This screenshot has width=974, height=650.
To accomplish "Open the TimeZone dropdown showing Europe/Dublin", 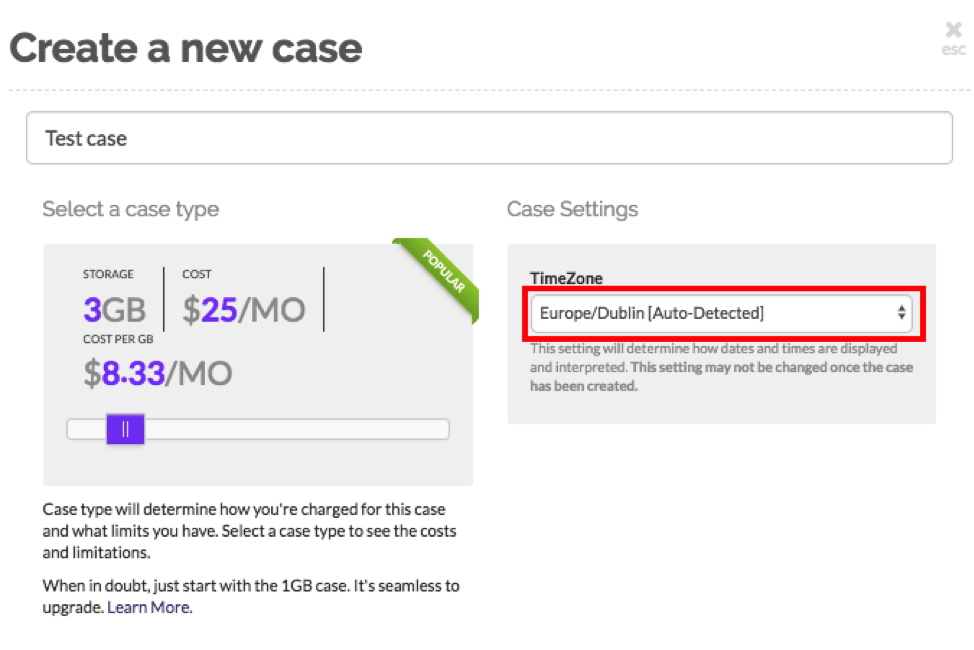I will click(720, 312).
